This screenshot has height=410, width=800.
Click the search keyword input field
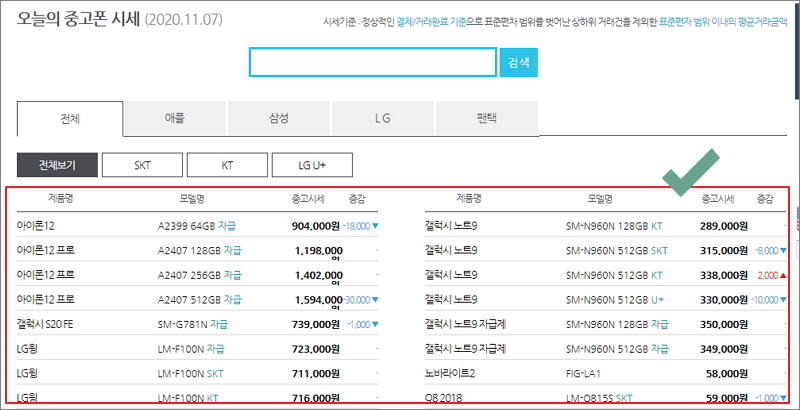[372, 62]
